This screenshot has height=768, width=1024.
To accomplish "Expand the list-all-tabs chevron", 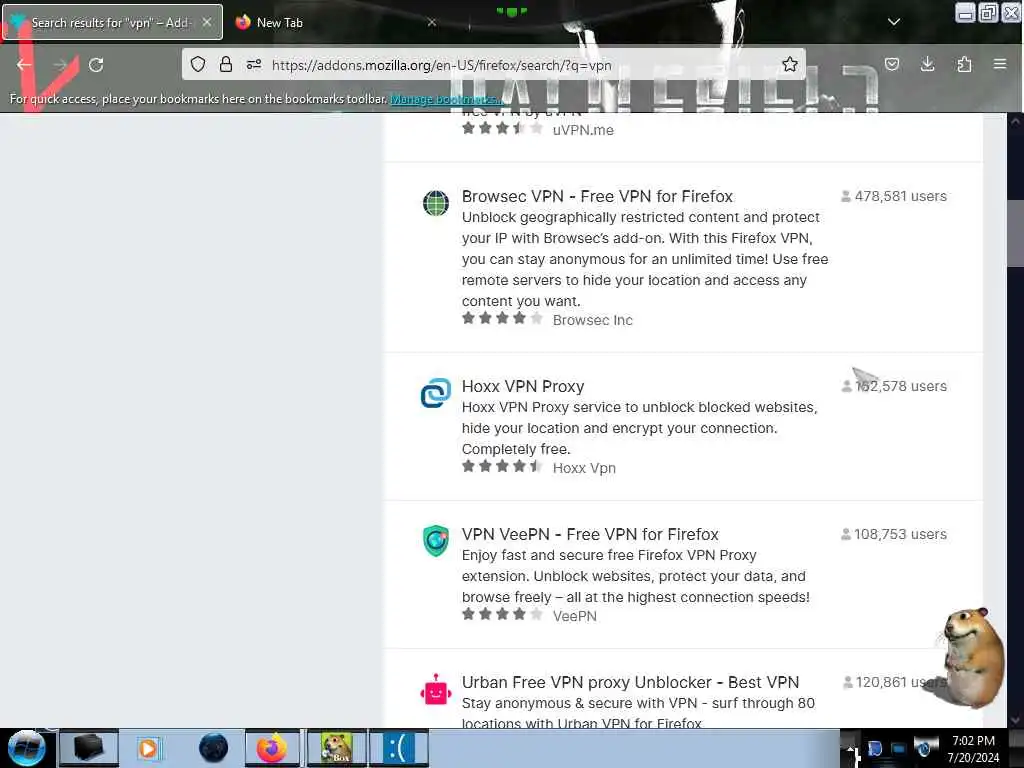I will (x=894, y=22).
